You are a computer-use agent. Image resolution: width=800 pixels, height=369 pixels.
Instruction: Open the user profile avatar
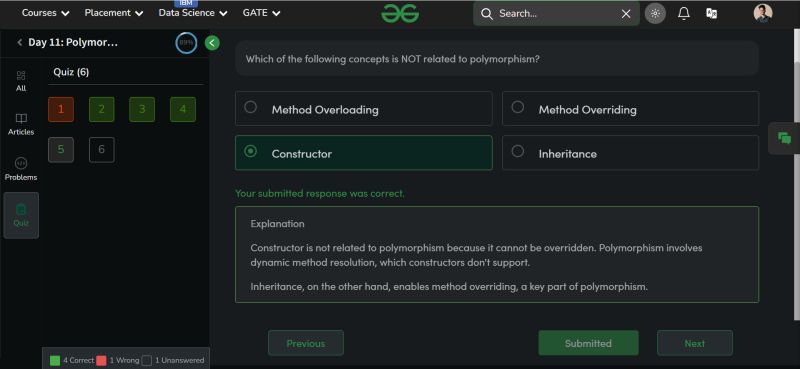[763, 13]
